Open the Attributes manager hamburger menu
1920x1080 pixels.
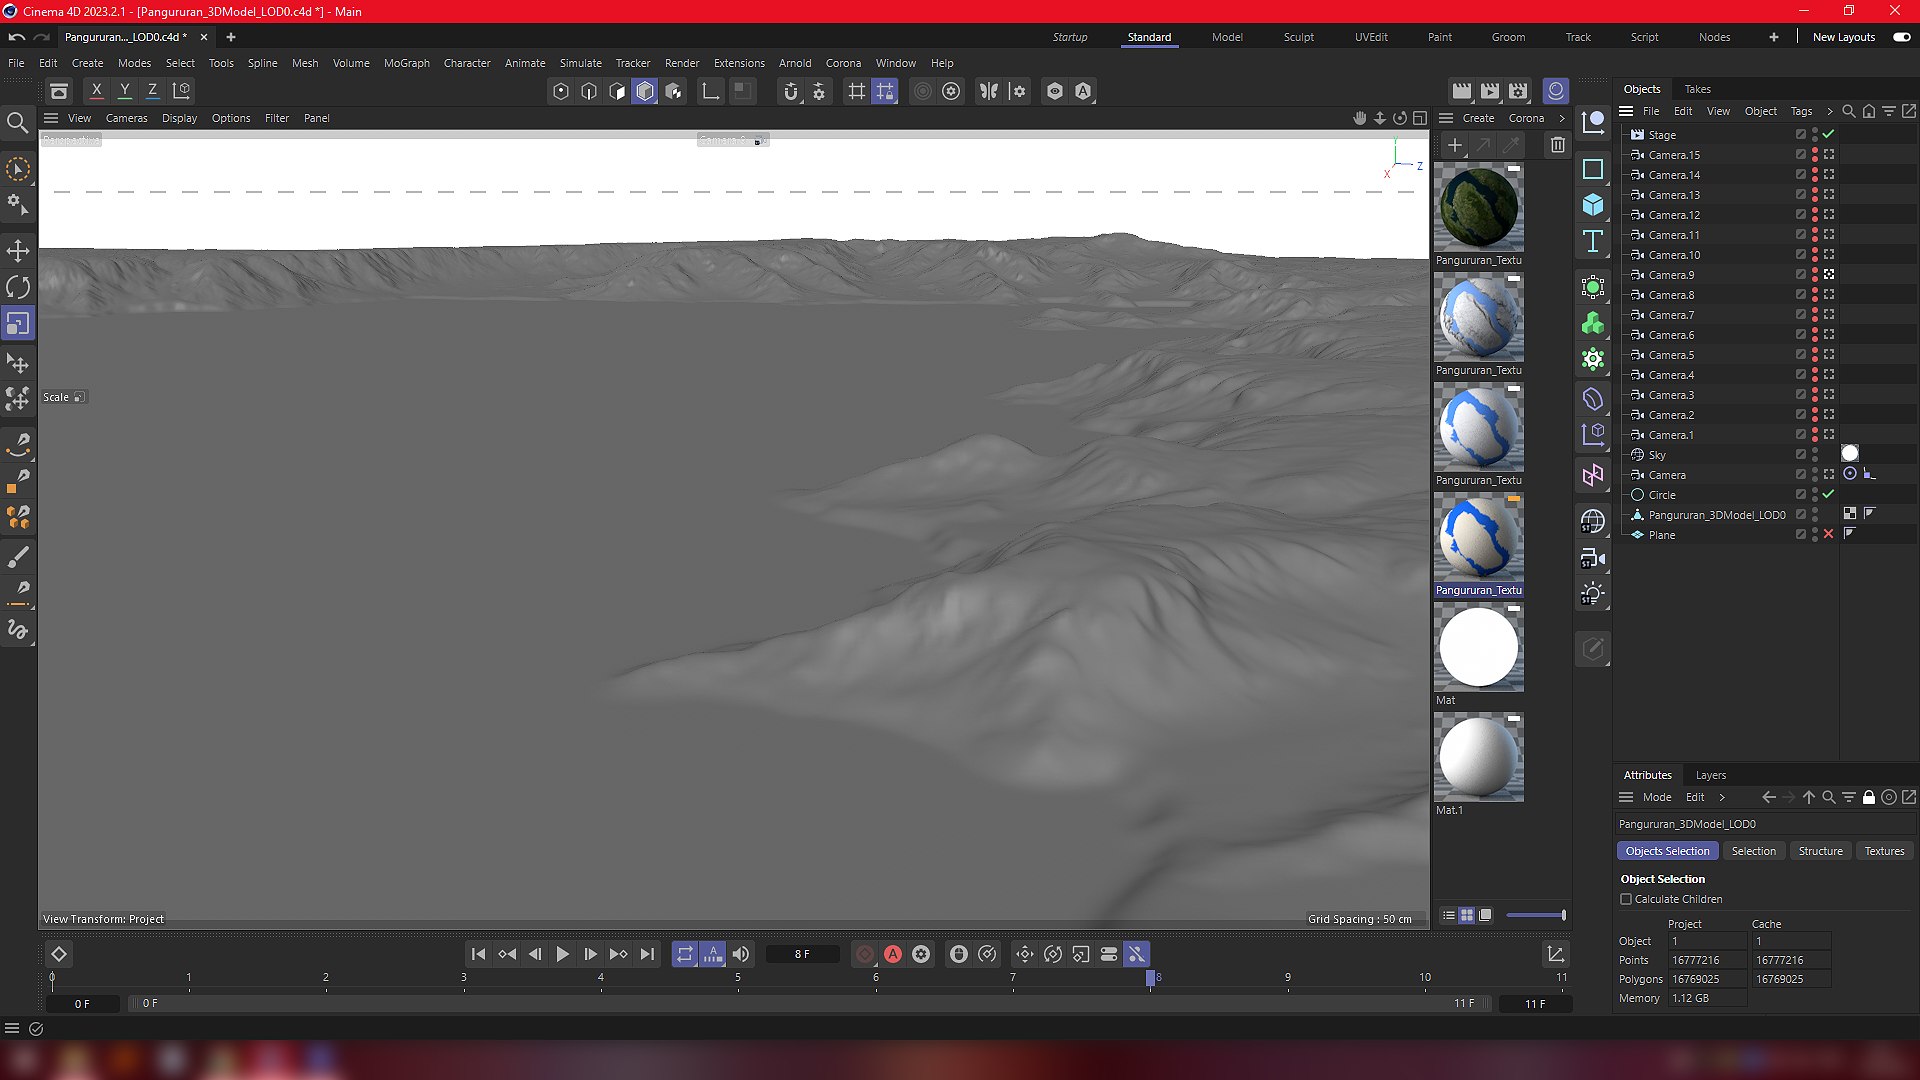1626,797
